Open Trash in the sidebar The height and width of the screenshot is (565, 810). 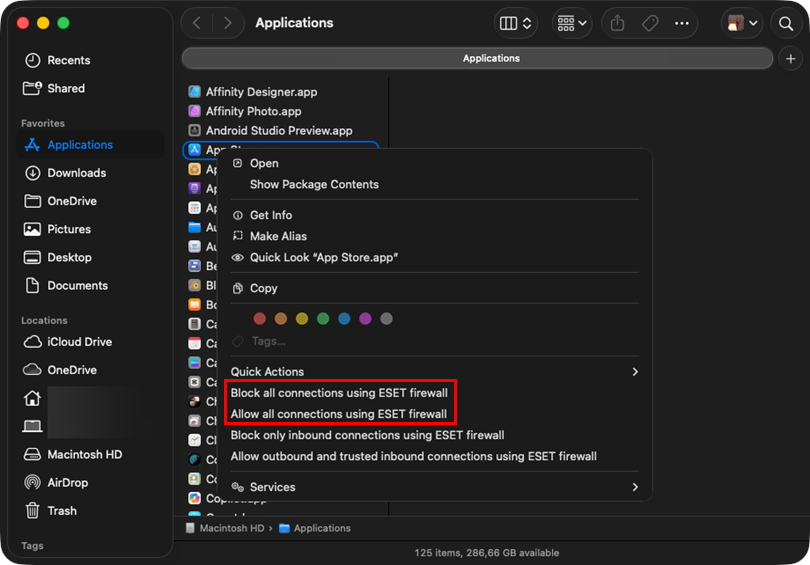coord(61,510)
